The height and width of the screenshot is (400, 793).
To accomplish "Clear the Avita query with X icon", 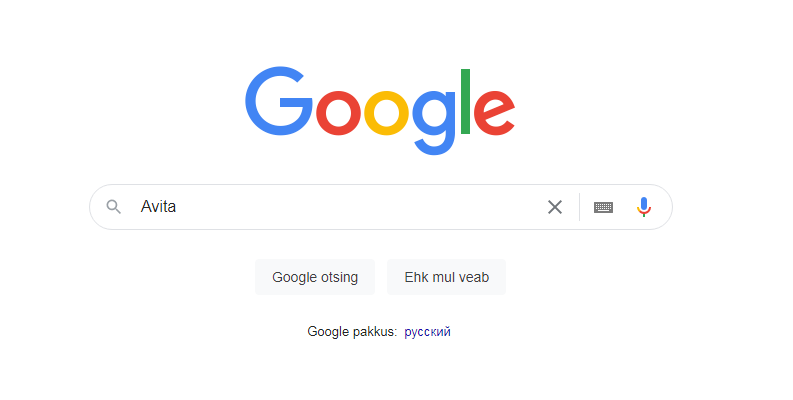I will coord(555,207).
